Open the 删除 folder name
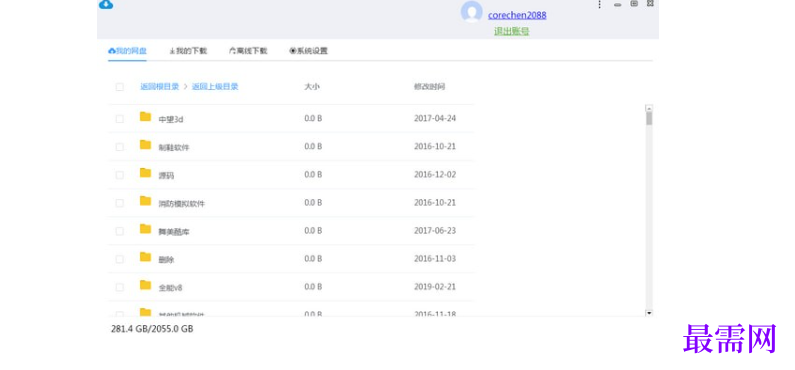795x370 pixels. pyautogui.click(x=166, y=260)
